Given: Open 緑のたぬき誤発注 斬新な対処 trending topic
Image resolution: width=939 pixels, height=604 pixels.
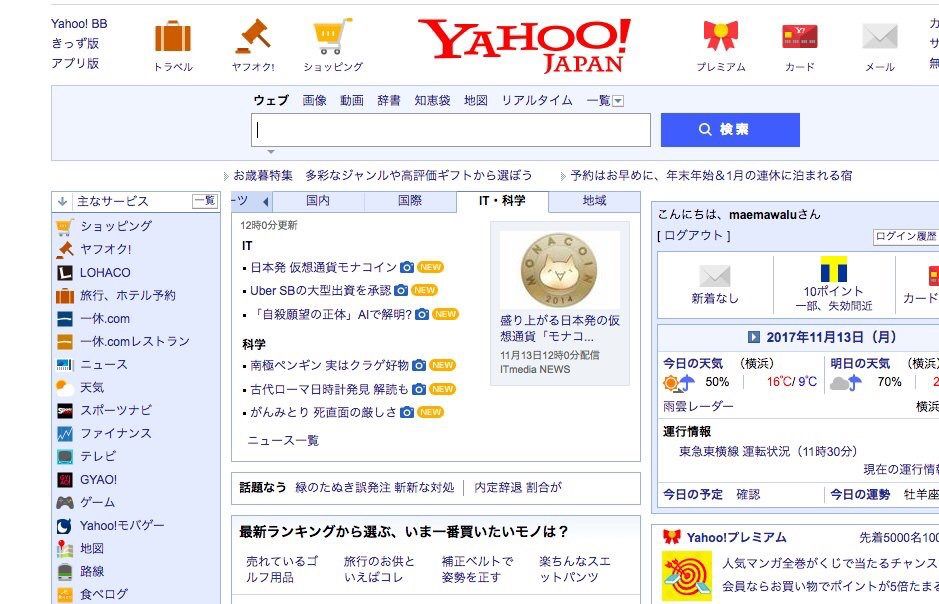Looking at the screenshot, I should pos(375,488).
